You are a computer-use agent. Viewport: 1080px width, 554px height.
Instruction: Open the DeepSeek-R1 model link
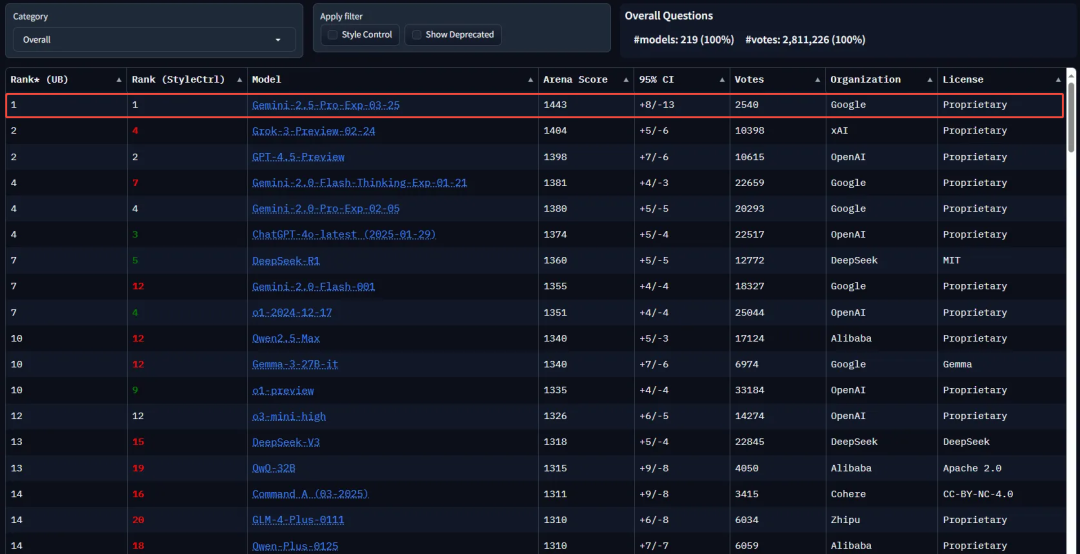(x=286, y=260)
